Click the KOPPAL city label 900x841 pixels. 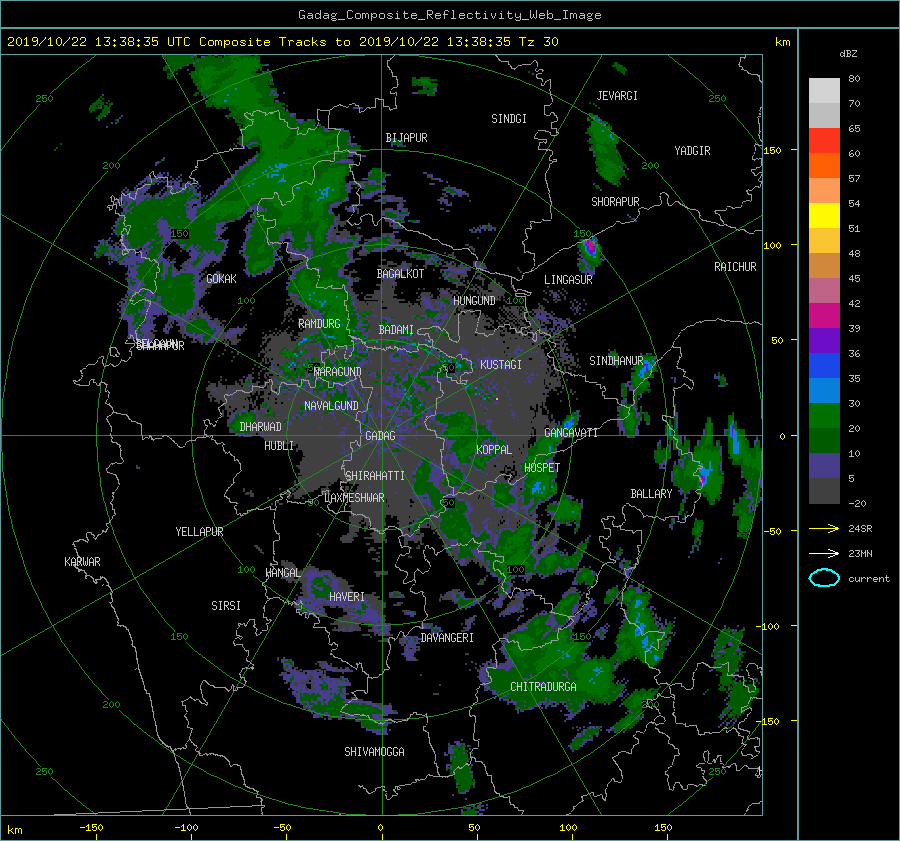click(494, 449)
